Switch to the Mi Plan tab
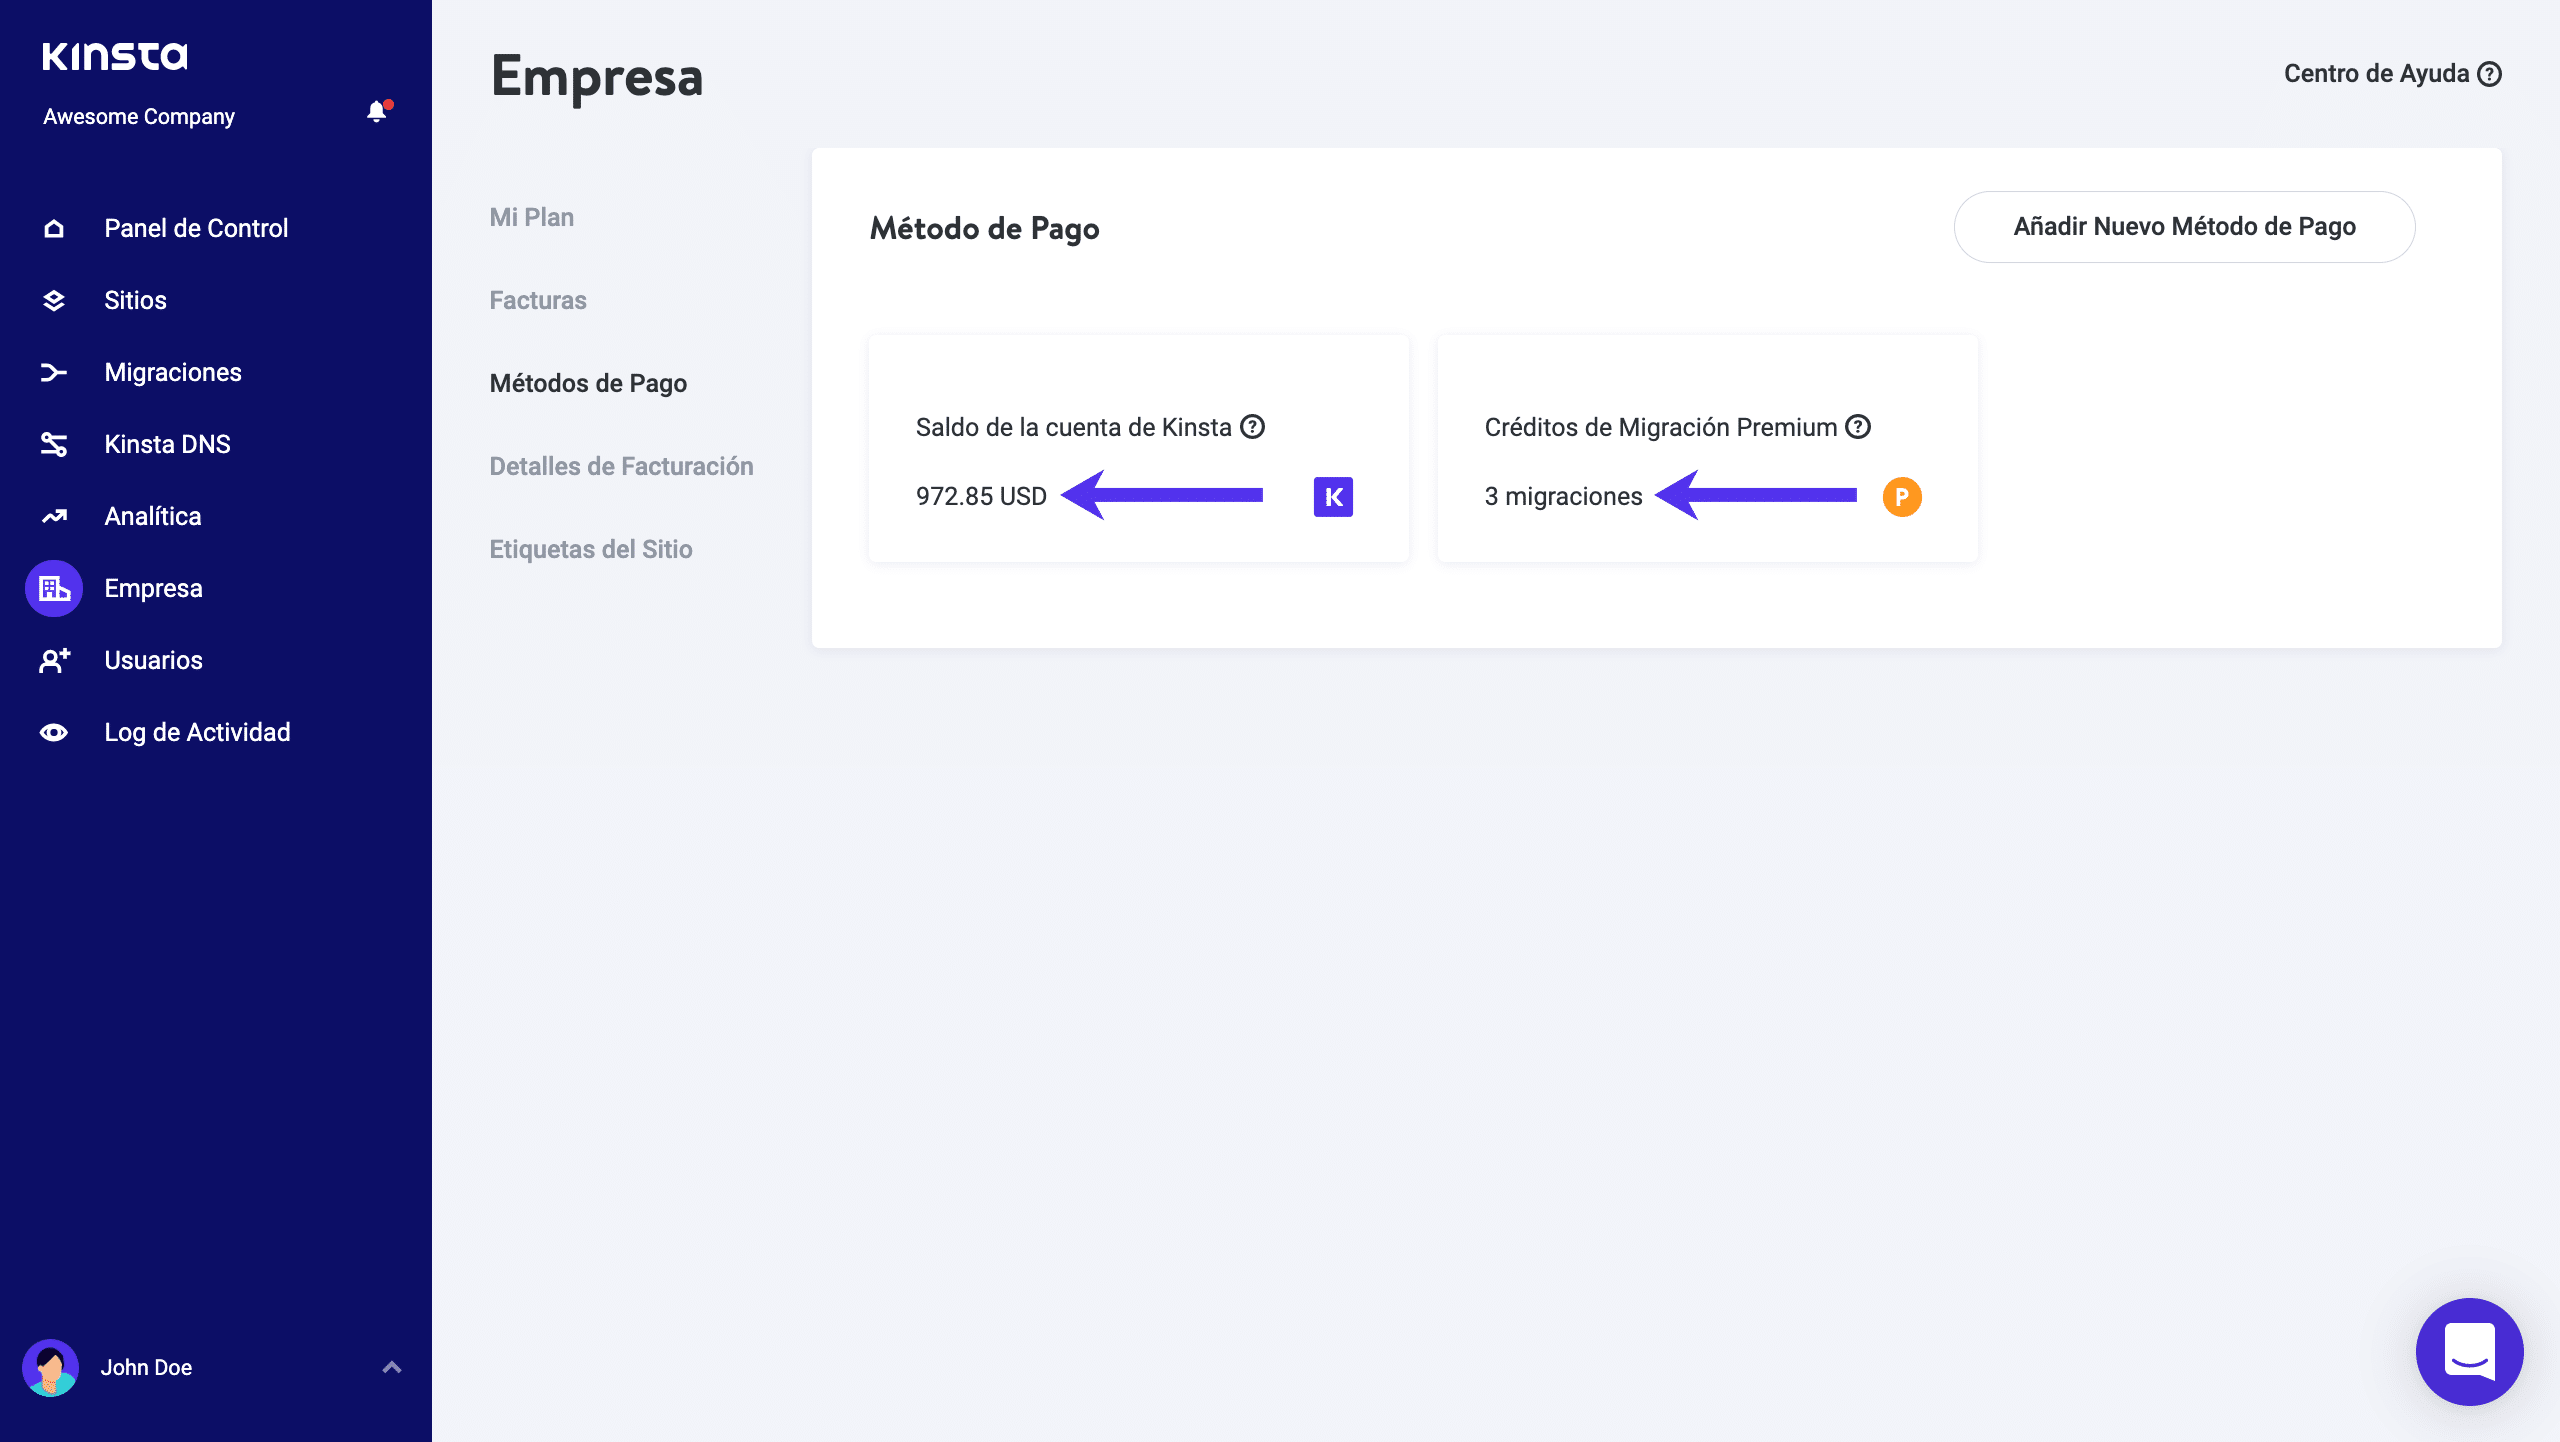 point(532,217)
